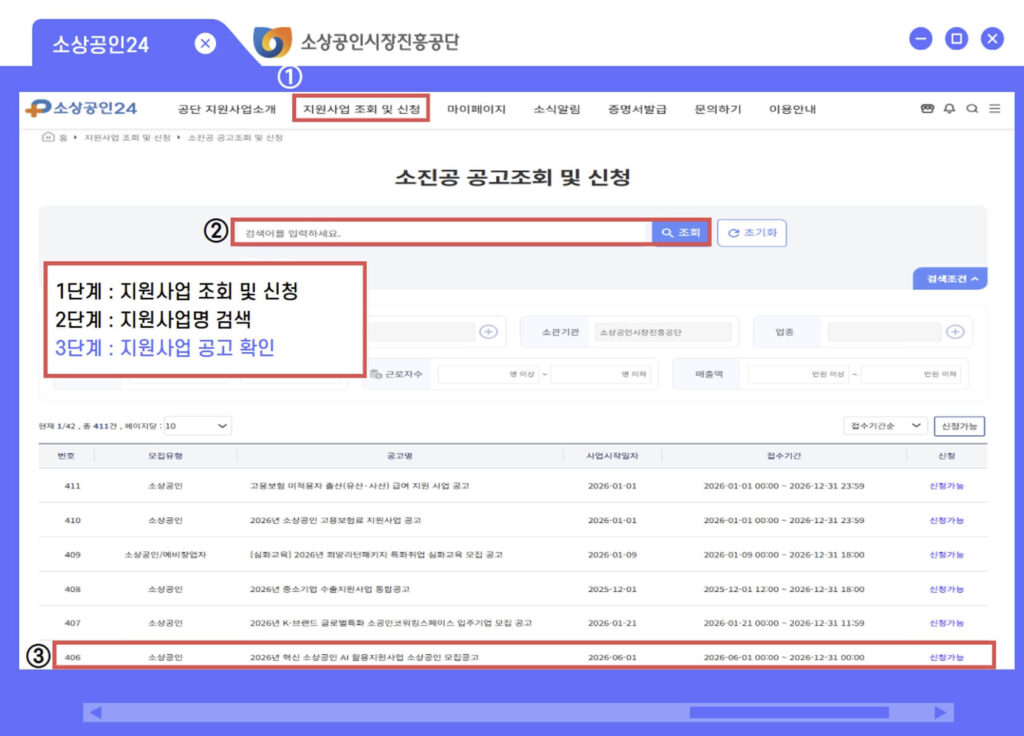This screenshot has height=736, width=1024.
Task: Open the 마이페이지 menu
Action: point(476,109)
